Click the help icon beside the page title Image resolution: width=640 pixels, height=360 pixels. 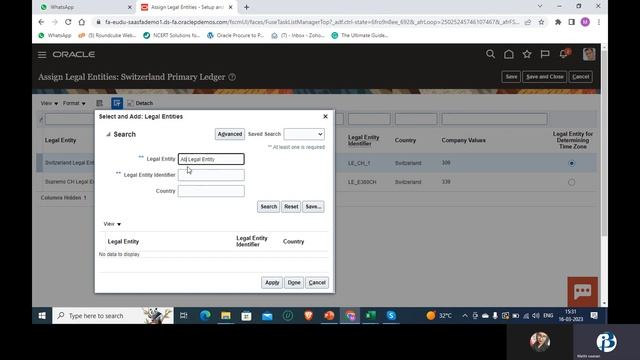pyautogui.click(x=232, y=77)
